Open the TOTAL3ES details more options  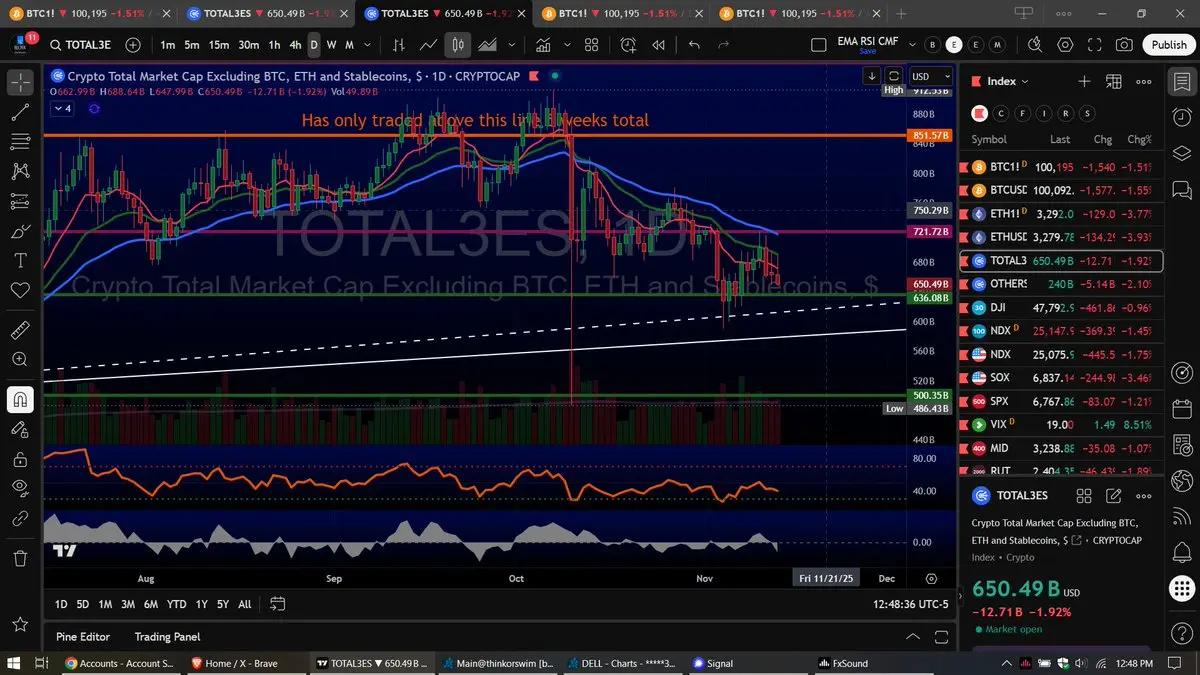pyautogui.click(x=1144, y=495)
